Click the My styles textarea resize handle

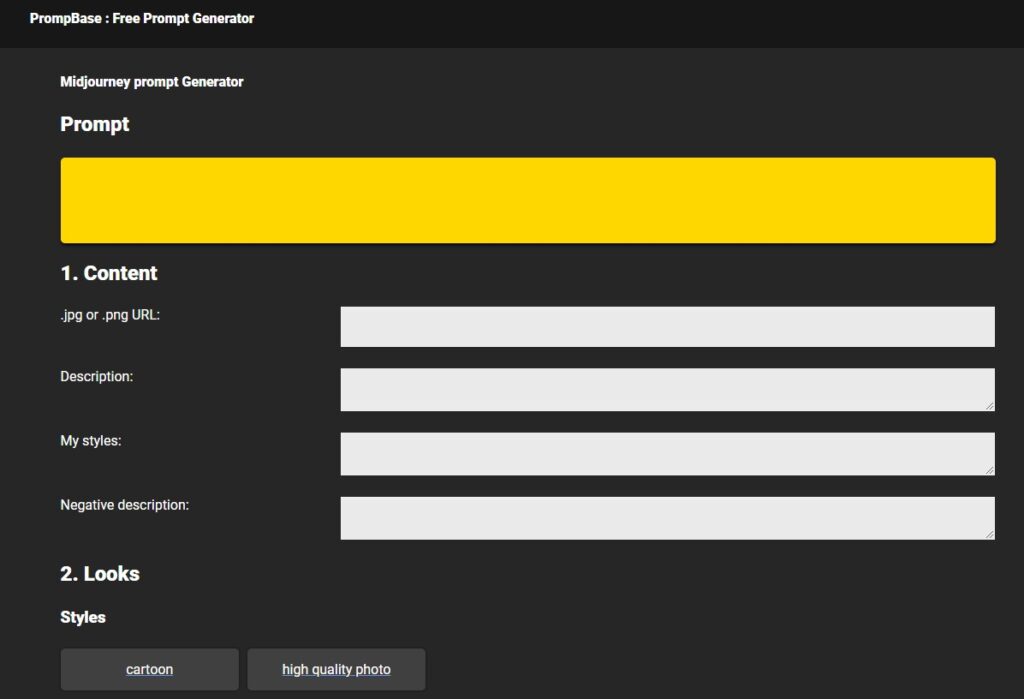pyautogui.click(x=989, y=469)
